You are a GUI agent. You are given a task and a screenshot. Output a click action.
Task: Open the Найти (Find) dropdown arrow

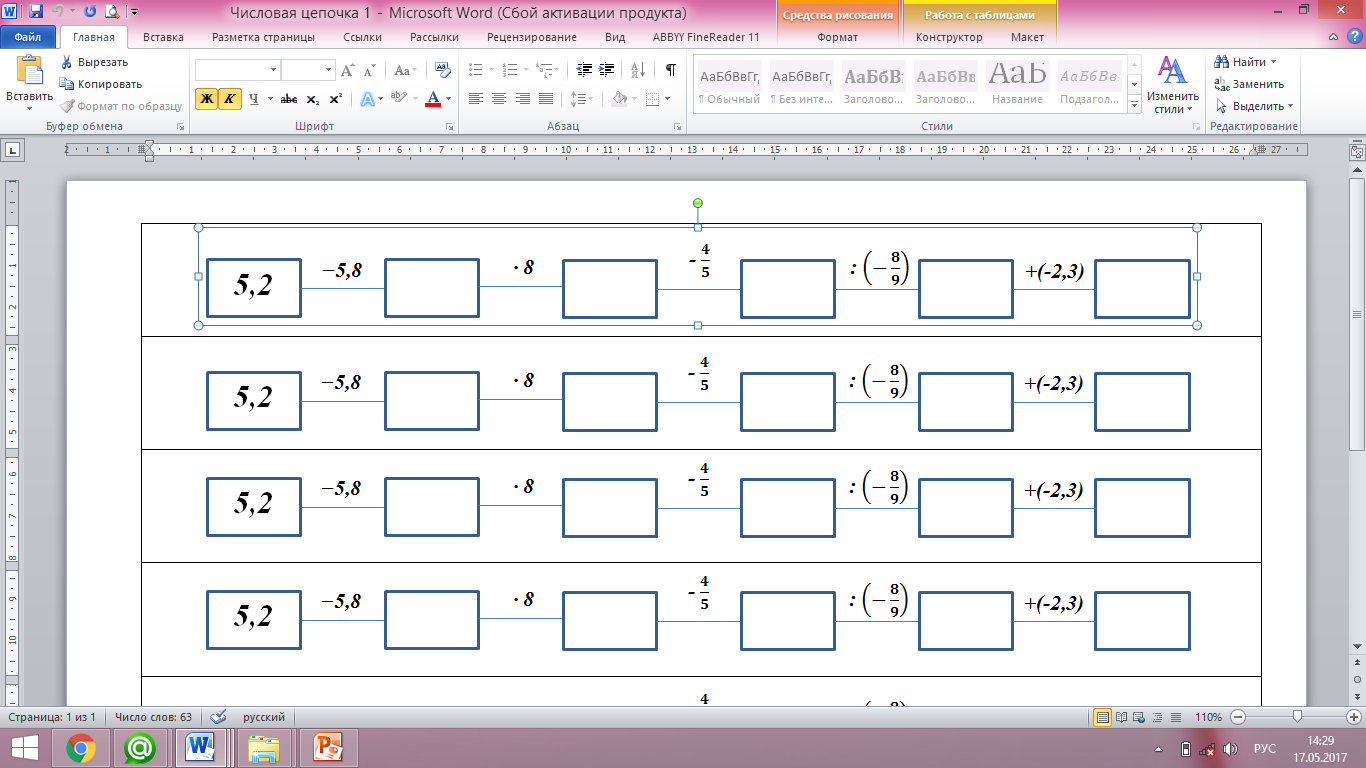[1273, 62]
